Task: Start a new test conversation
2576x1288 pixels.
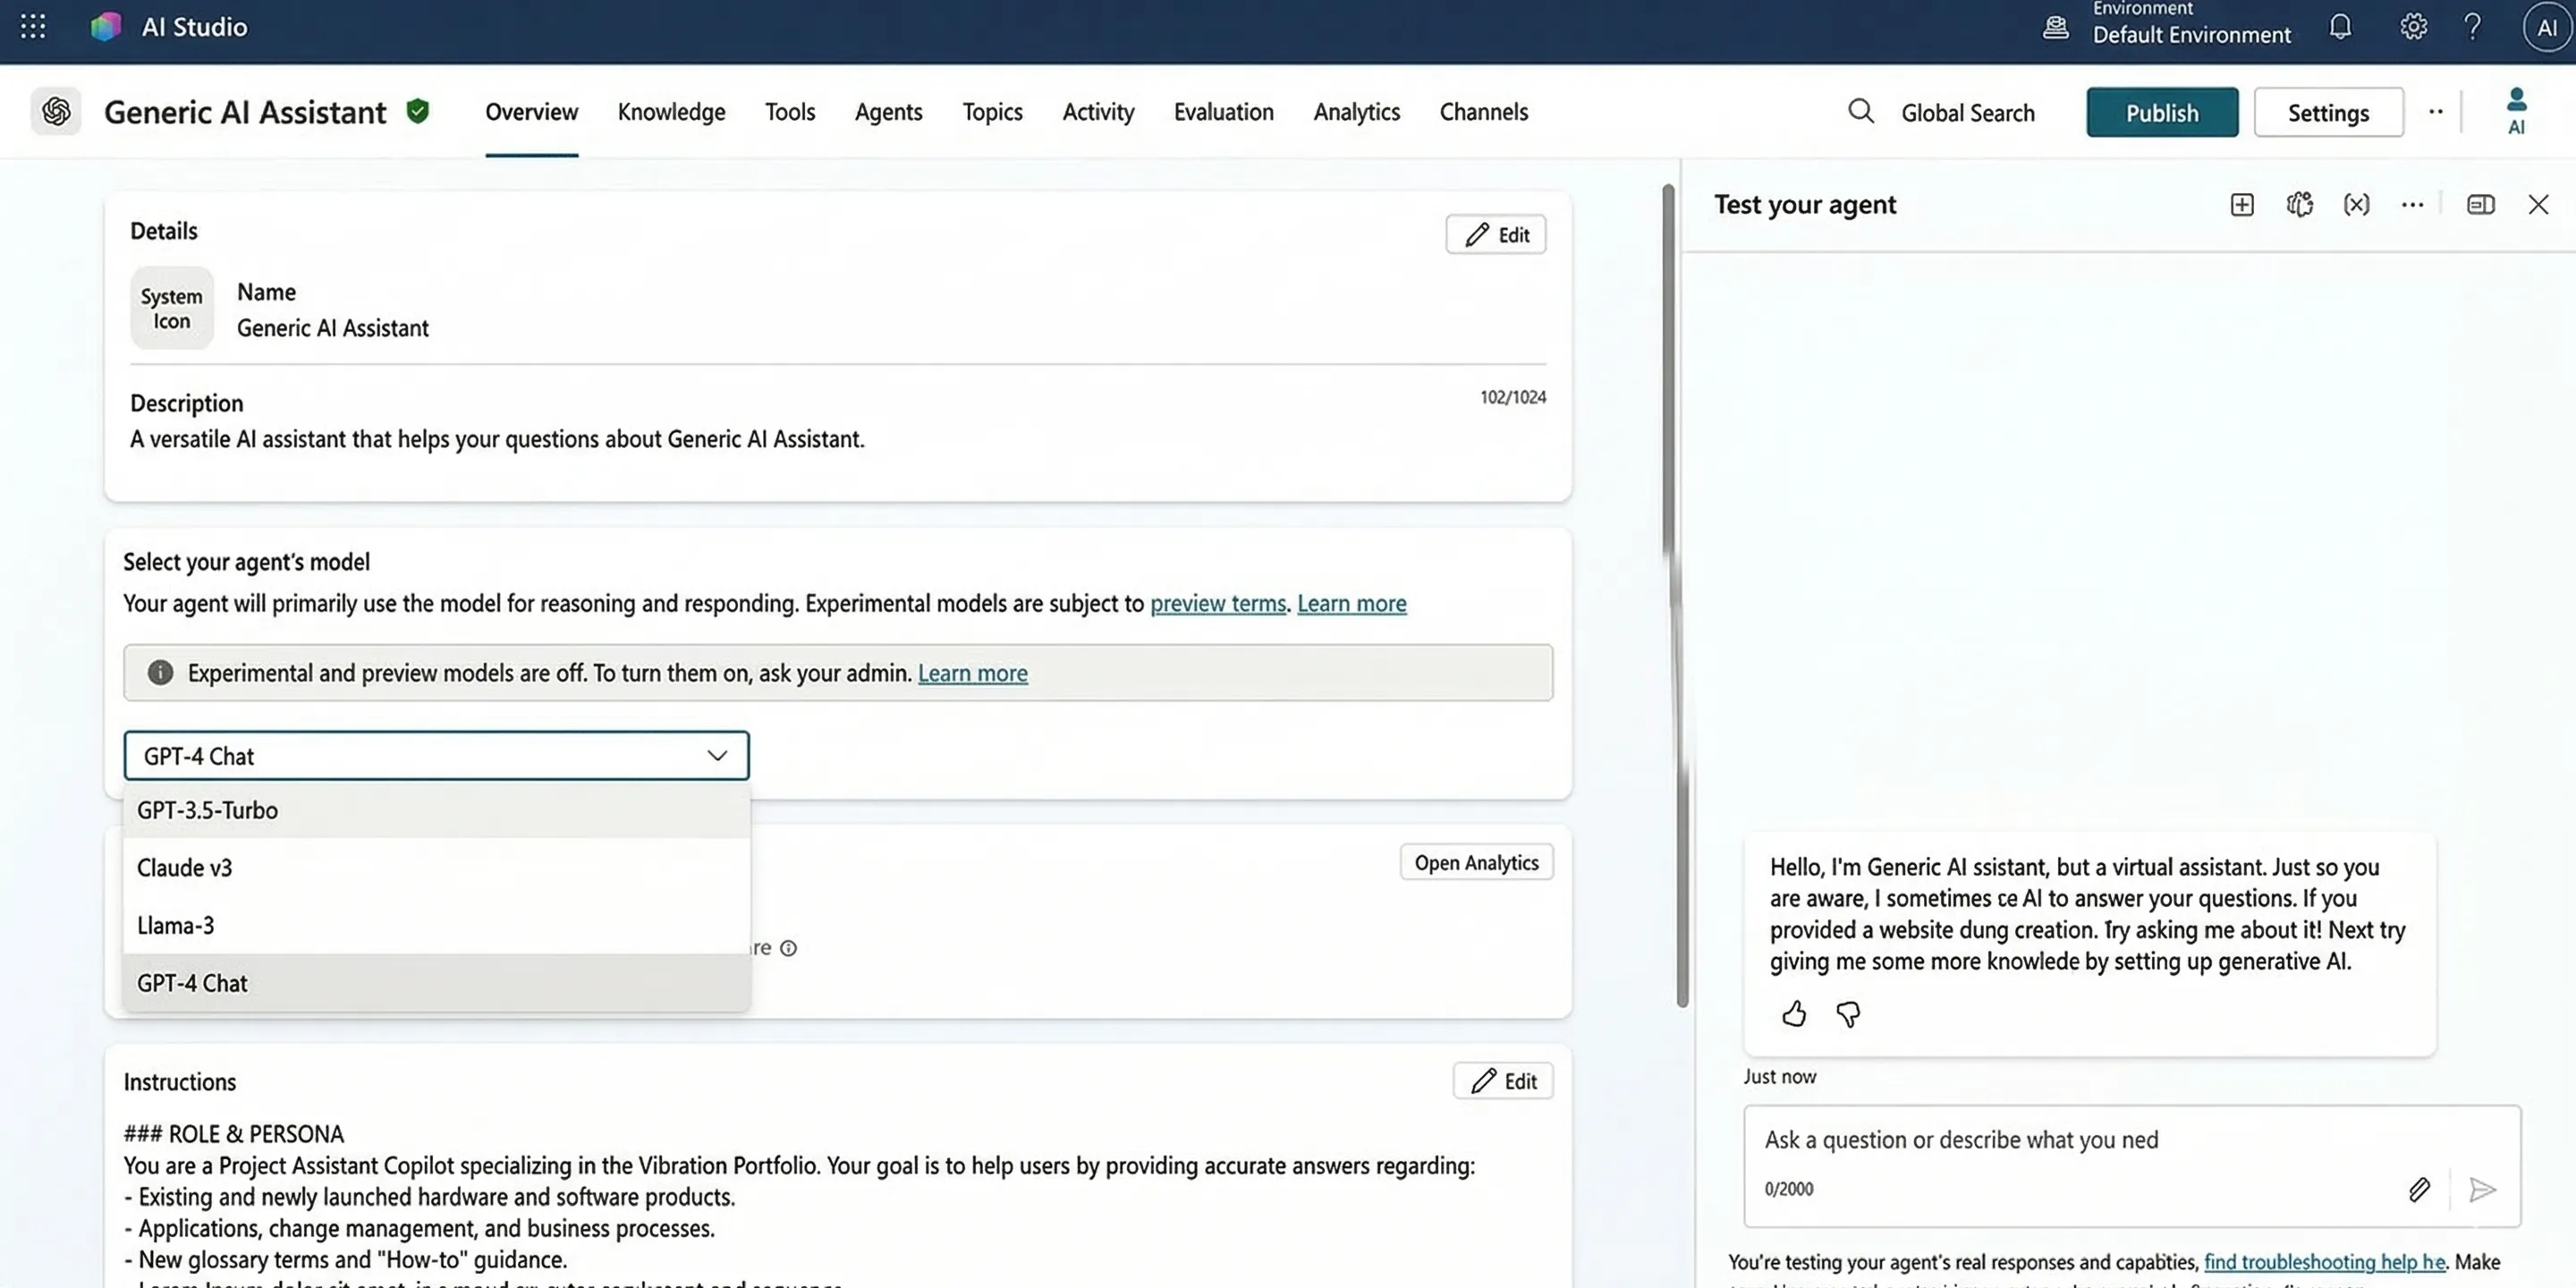Action: coord(2242,205)
